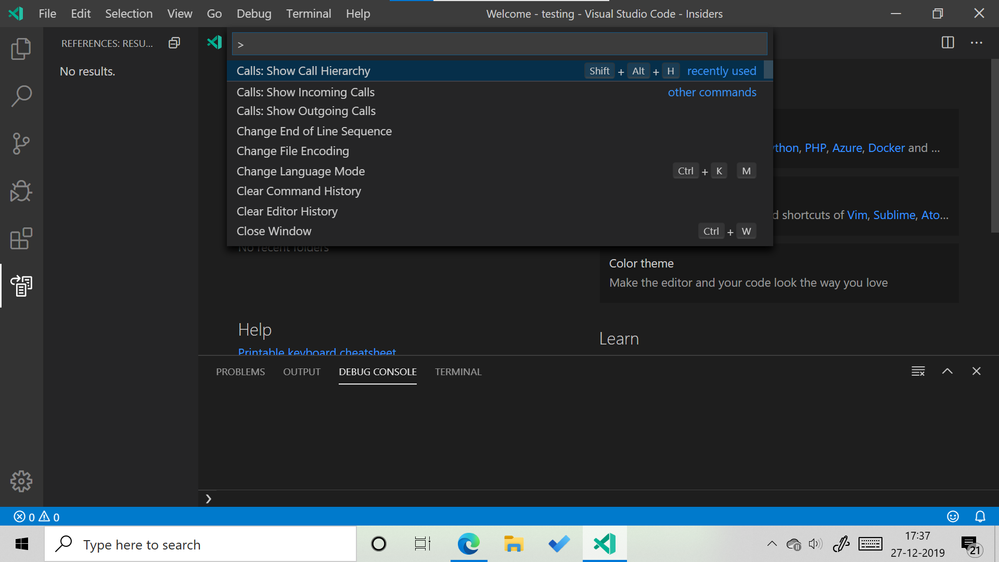Select Close Window command
The width and height of the screenshot is (999, 562).
click(x=500, y=231)
